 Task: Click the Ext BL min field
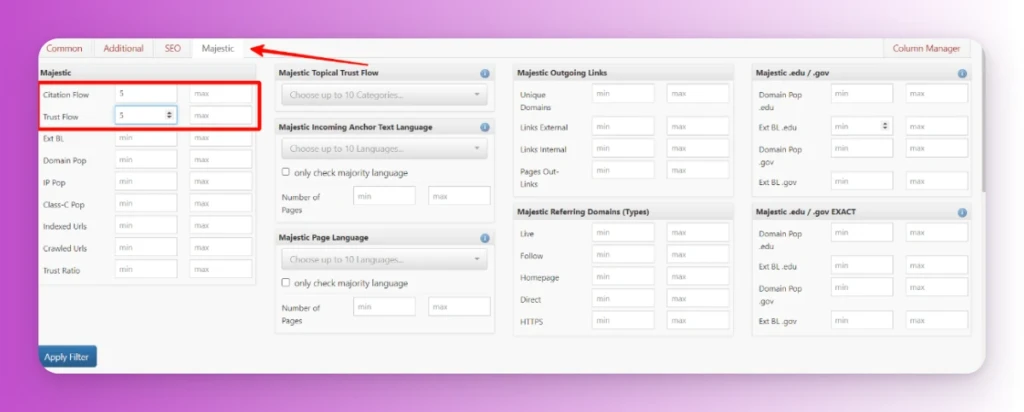146,138
